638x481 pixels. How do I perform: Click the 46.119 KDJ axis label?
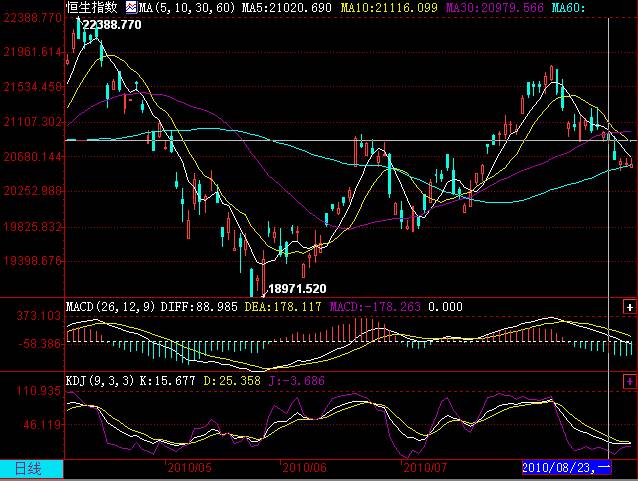[42, 425]
